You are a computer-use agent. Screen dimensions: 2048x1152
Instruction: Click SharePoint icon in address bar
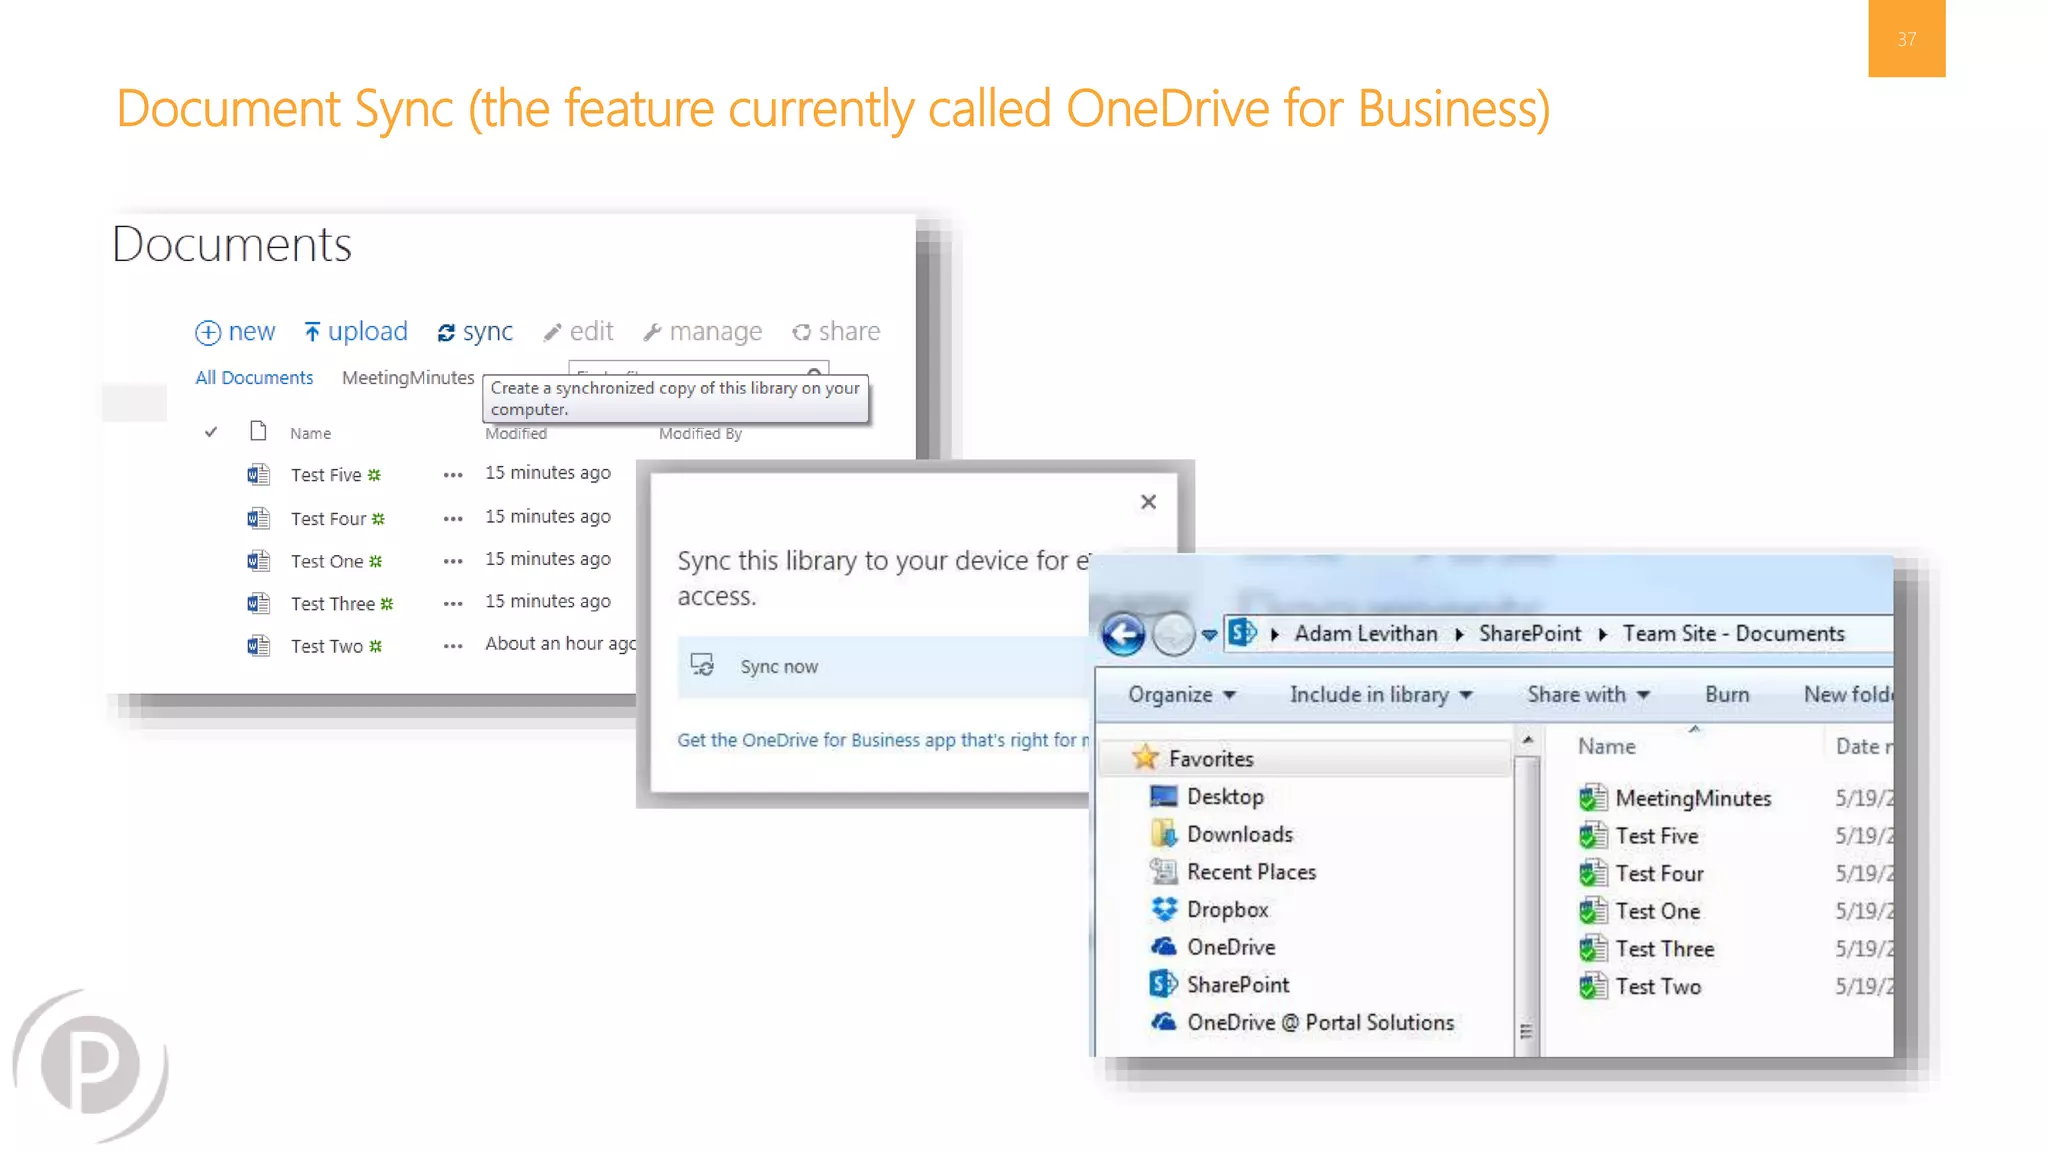1242,633
